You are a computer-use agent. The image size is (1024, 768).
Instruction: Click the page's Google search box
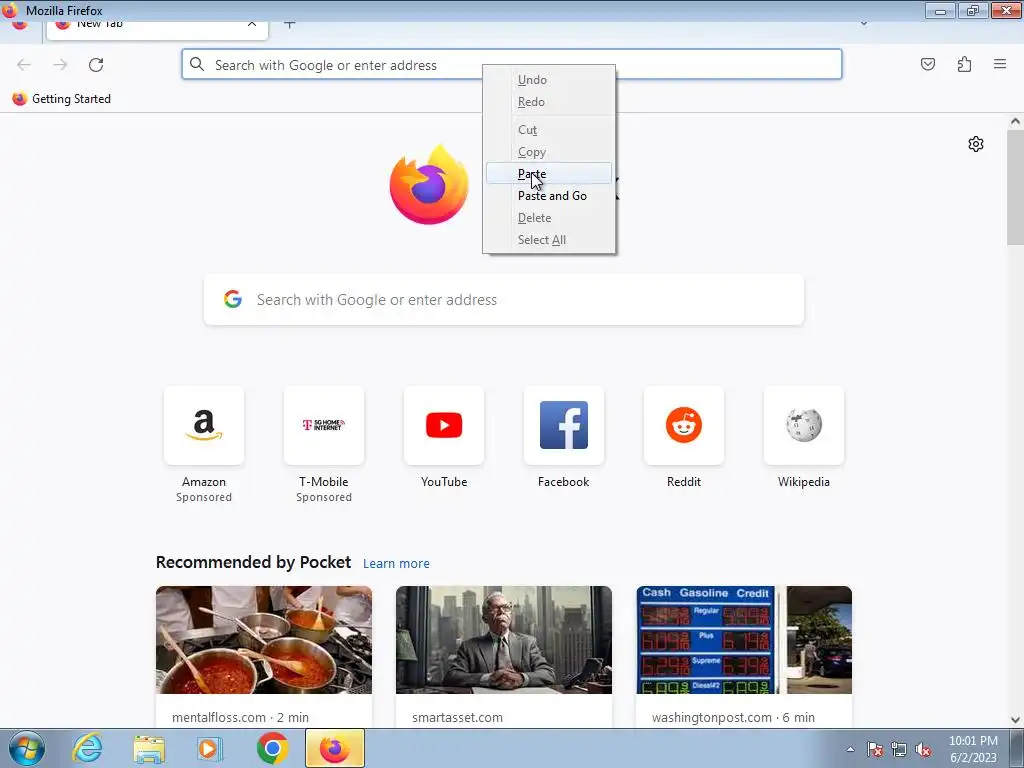(x=504, y=300)
